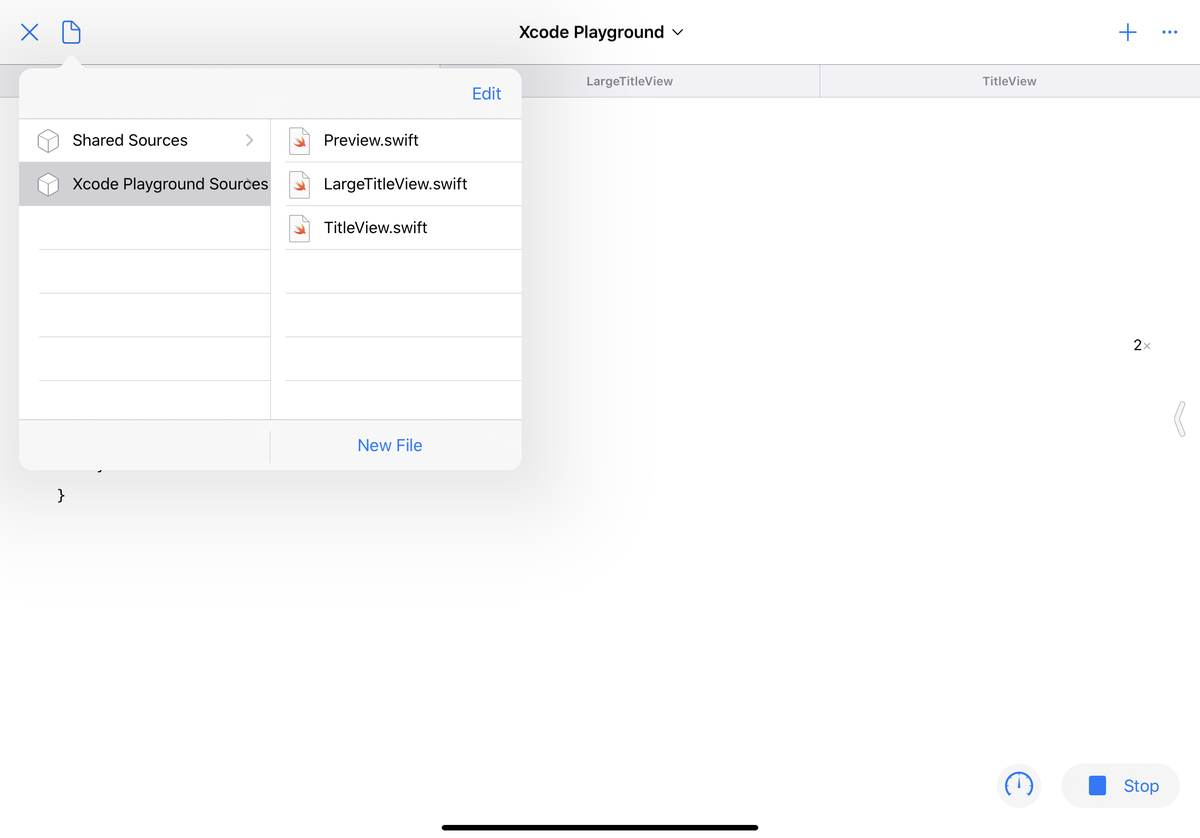Select the Shared Sources folder

coord(145,140)
